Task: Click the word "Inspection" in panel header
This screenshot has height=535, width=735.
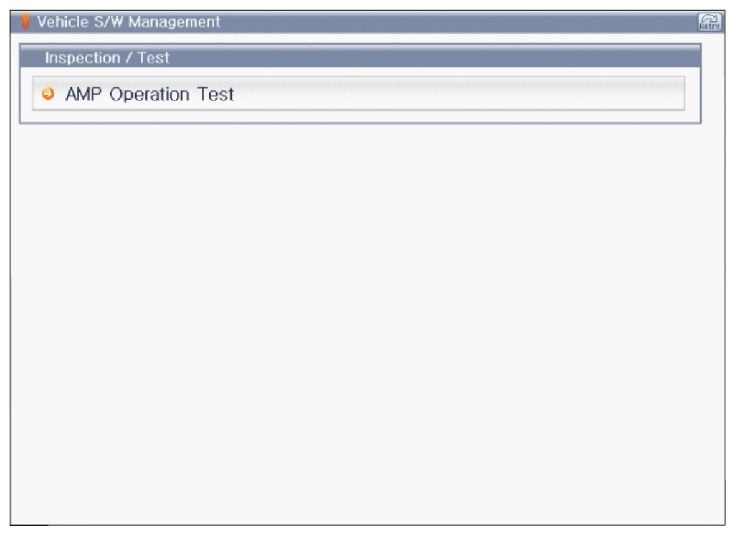Action: (82, 58)
